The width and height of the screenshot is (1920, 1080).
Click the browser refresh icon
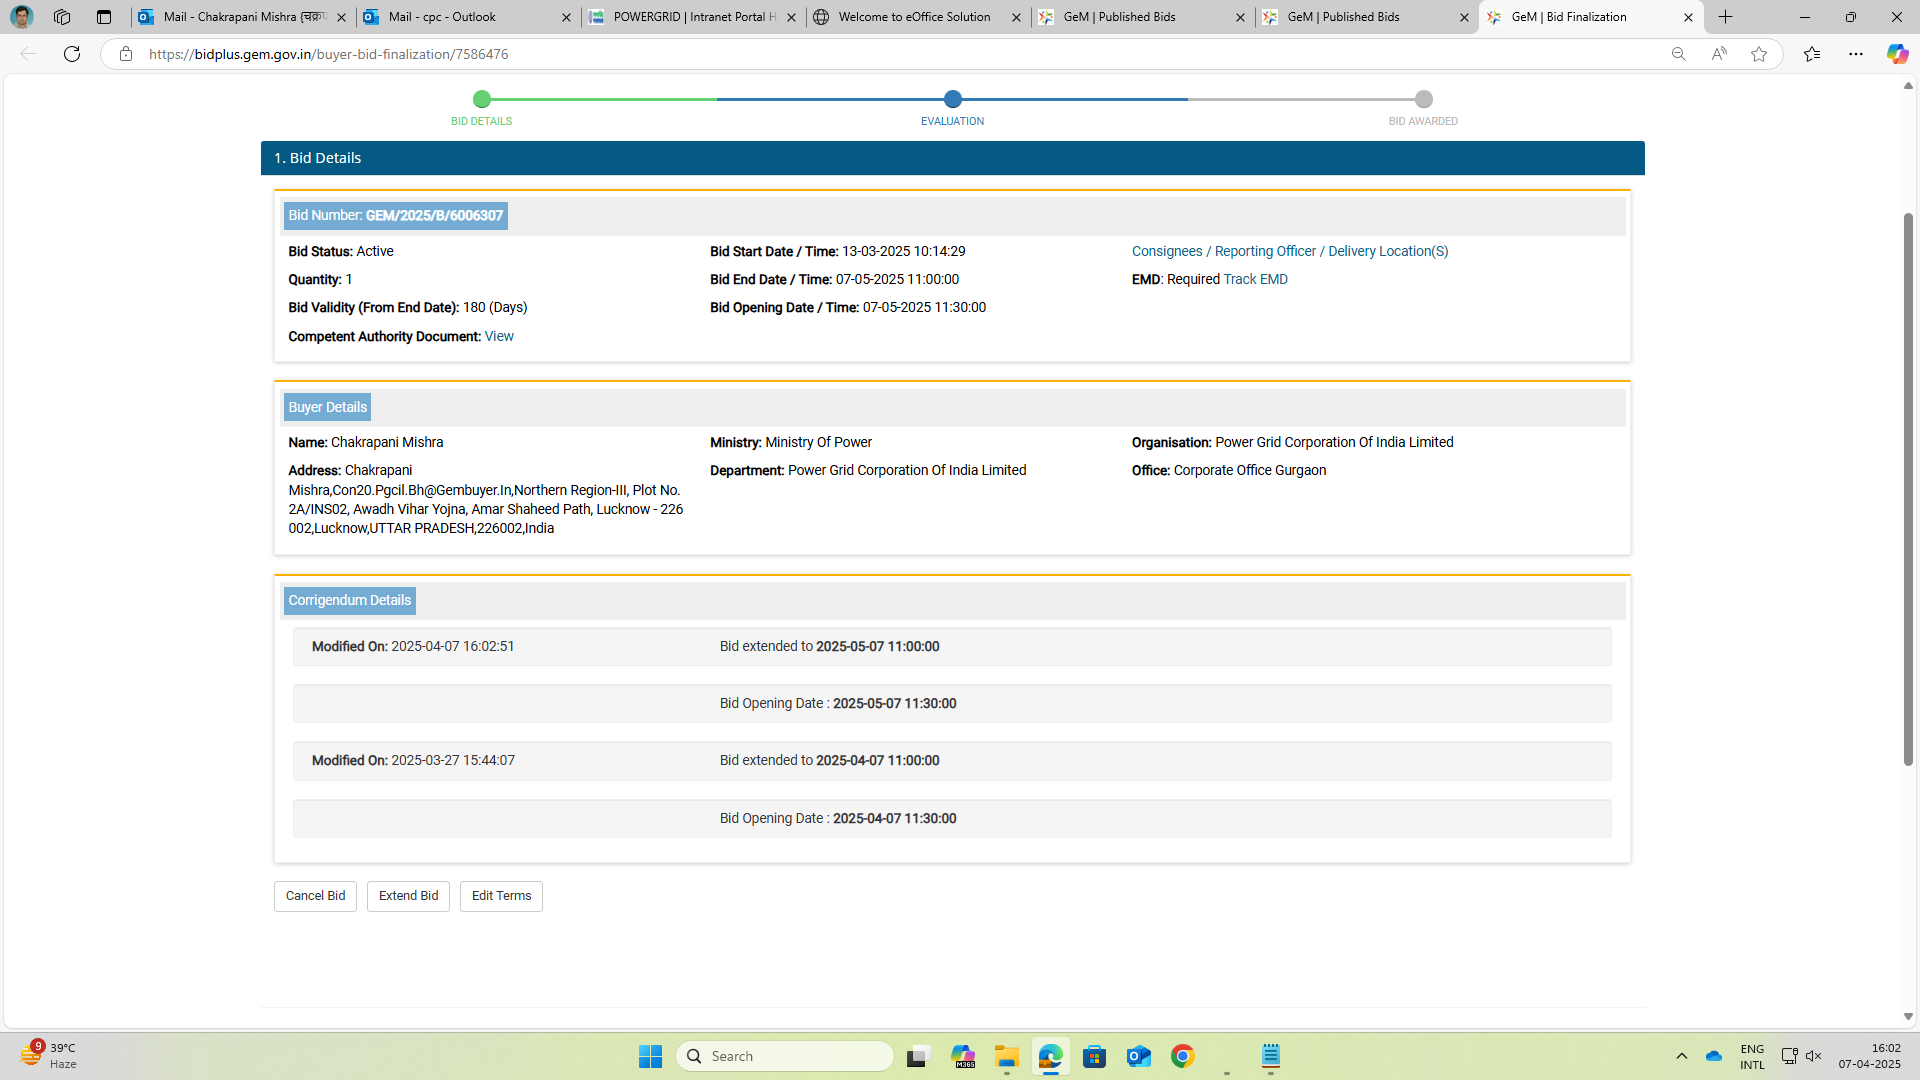click(72, 54)
